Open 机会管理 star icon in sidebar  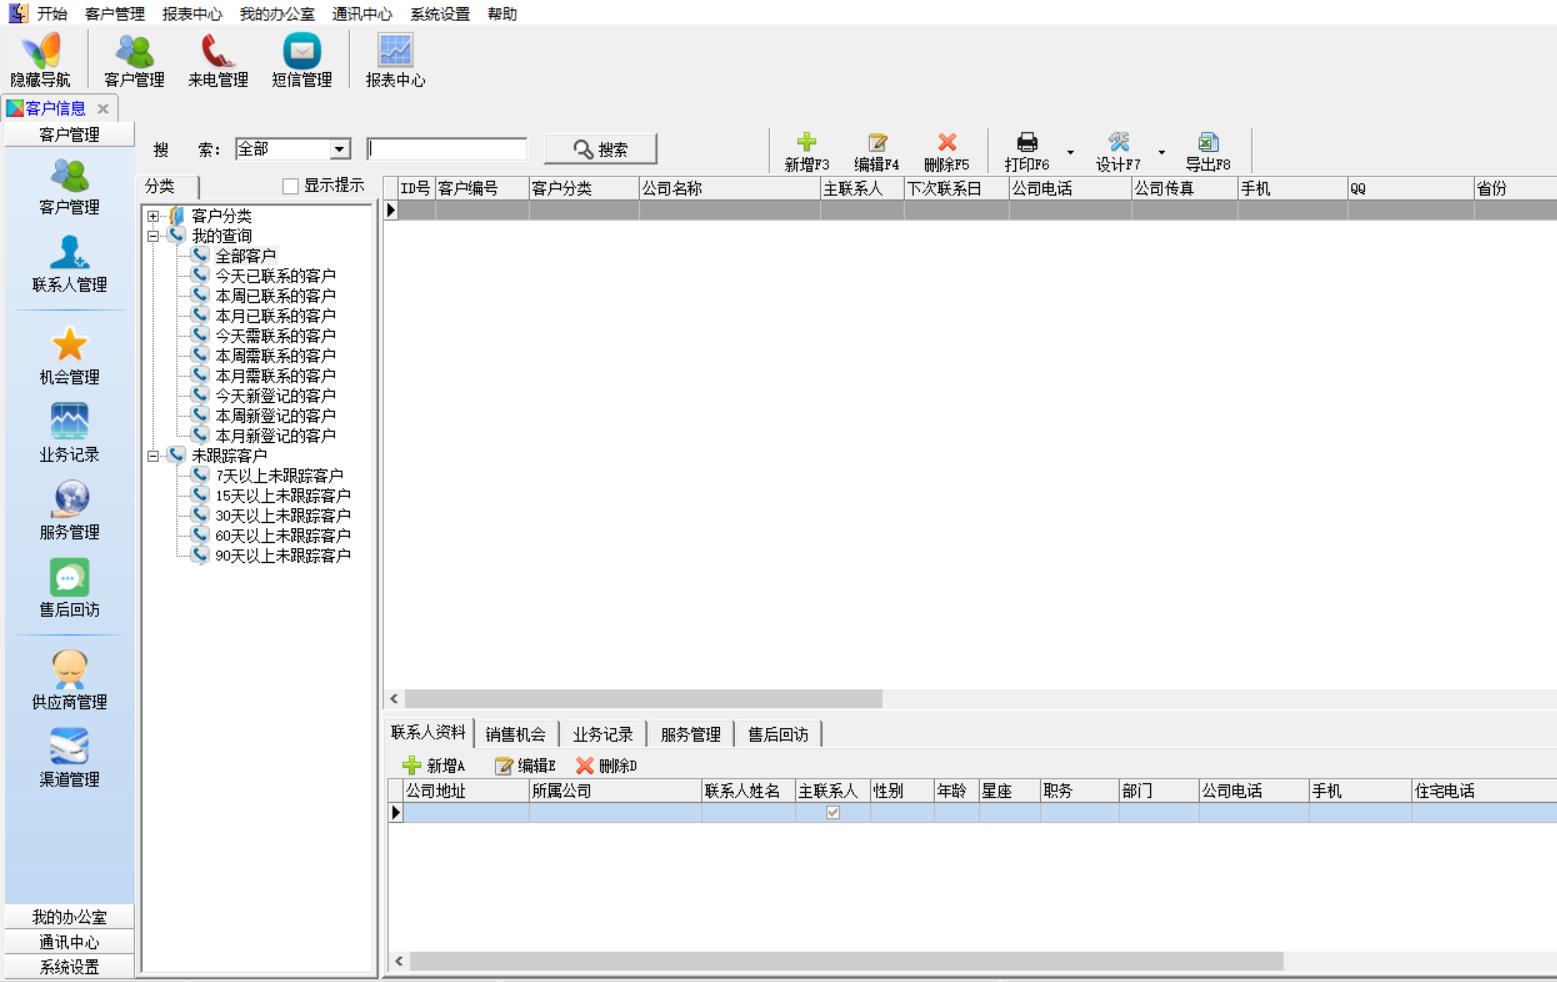tap(69, 346)
